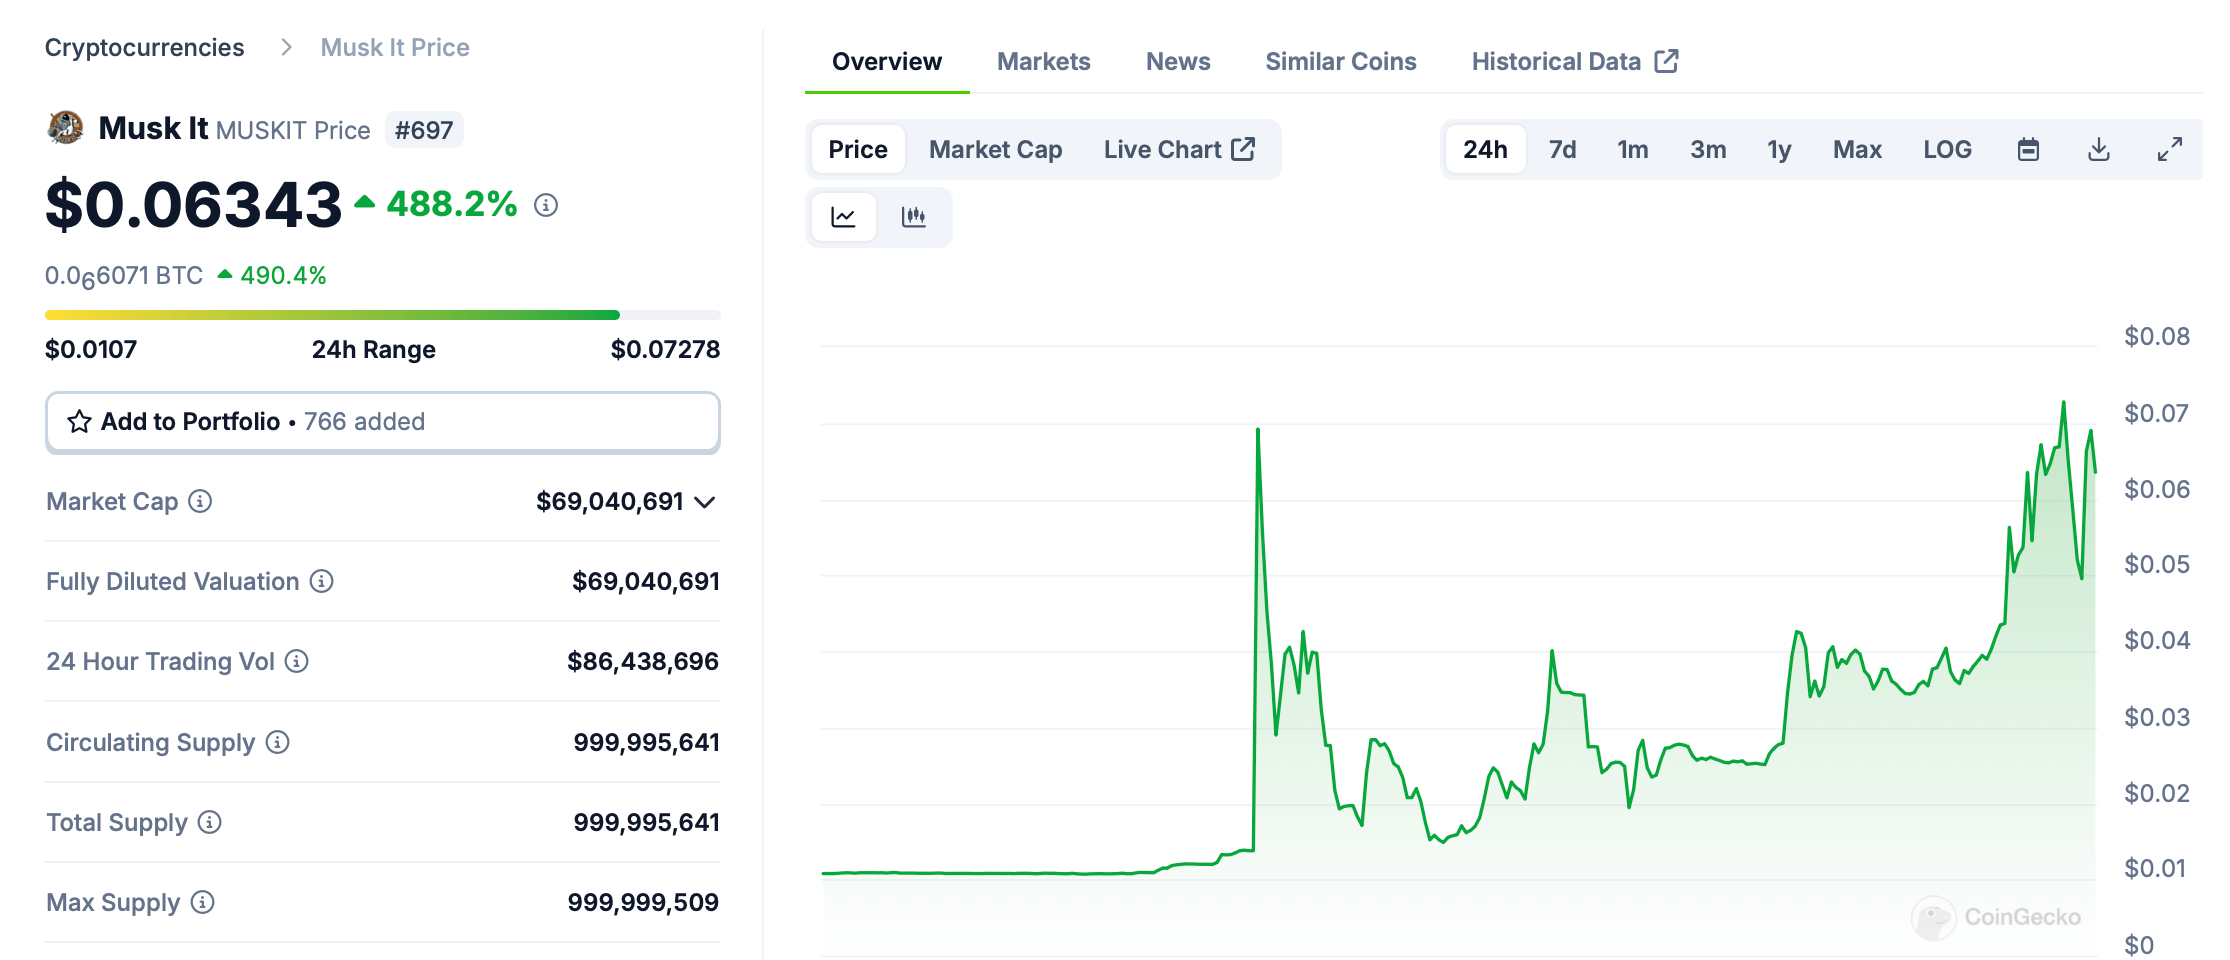Click info icon beside Market Cap
Viewport: 2230px width, 960px height.
click(200, 501)
